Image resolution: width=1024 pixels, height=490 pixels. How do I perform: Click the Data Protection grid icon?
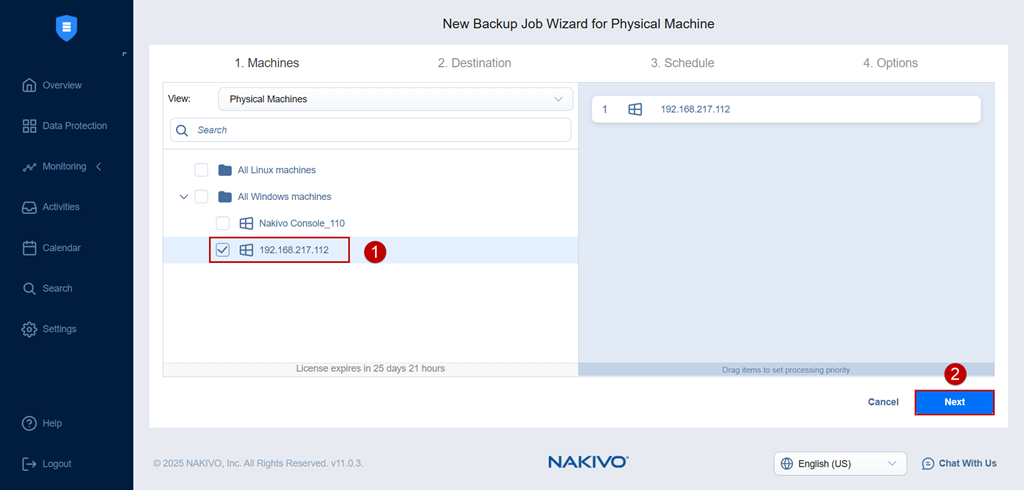click(x=29, y=126)
